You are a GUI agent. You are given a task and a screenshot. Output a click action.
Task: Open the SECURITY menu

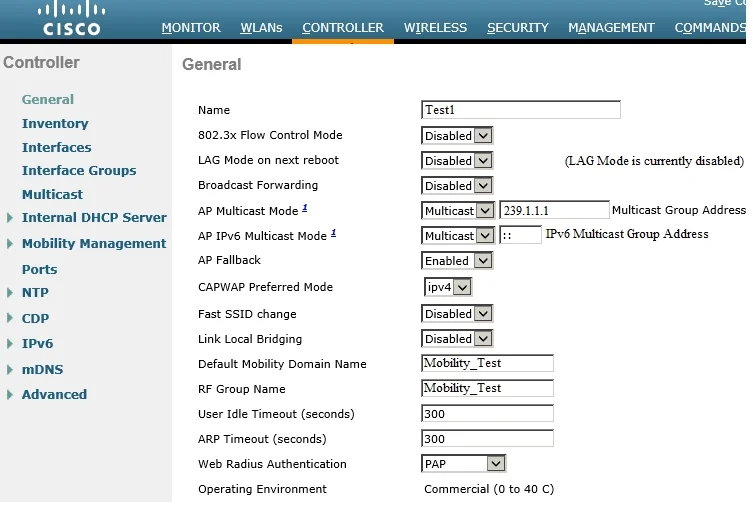(518, 28)
